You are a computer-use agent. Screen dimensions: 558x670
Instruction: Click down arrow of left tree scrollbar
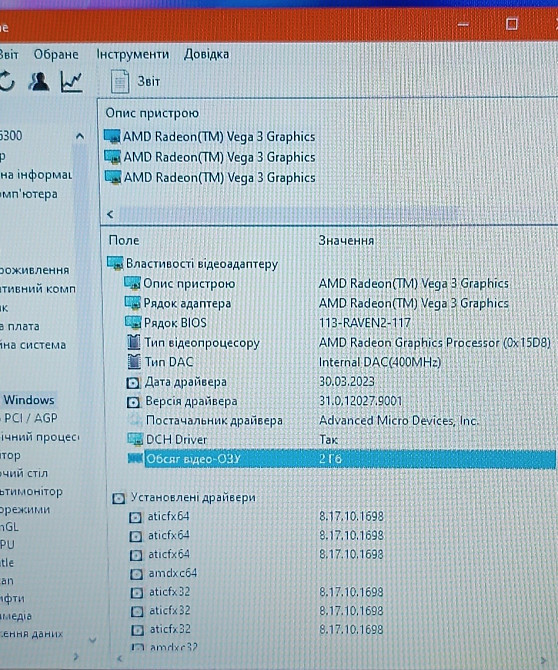point(92,640)
